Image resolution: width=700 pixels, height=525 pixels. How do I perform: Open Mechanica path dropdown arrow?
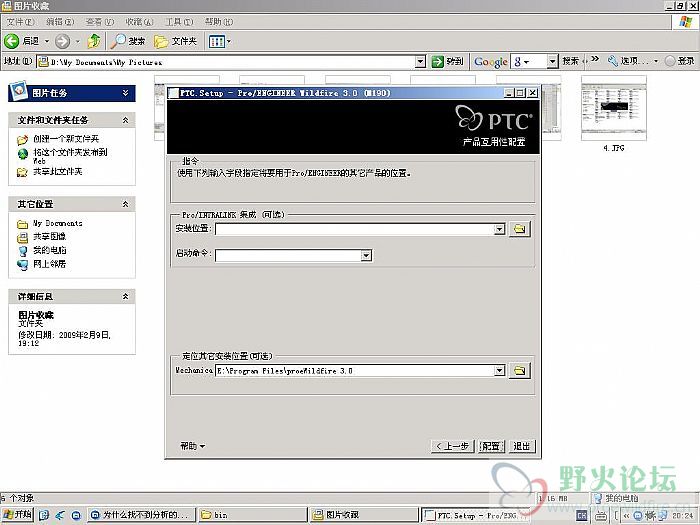(x=499, y=370)
